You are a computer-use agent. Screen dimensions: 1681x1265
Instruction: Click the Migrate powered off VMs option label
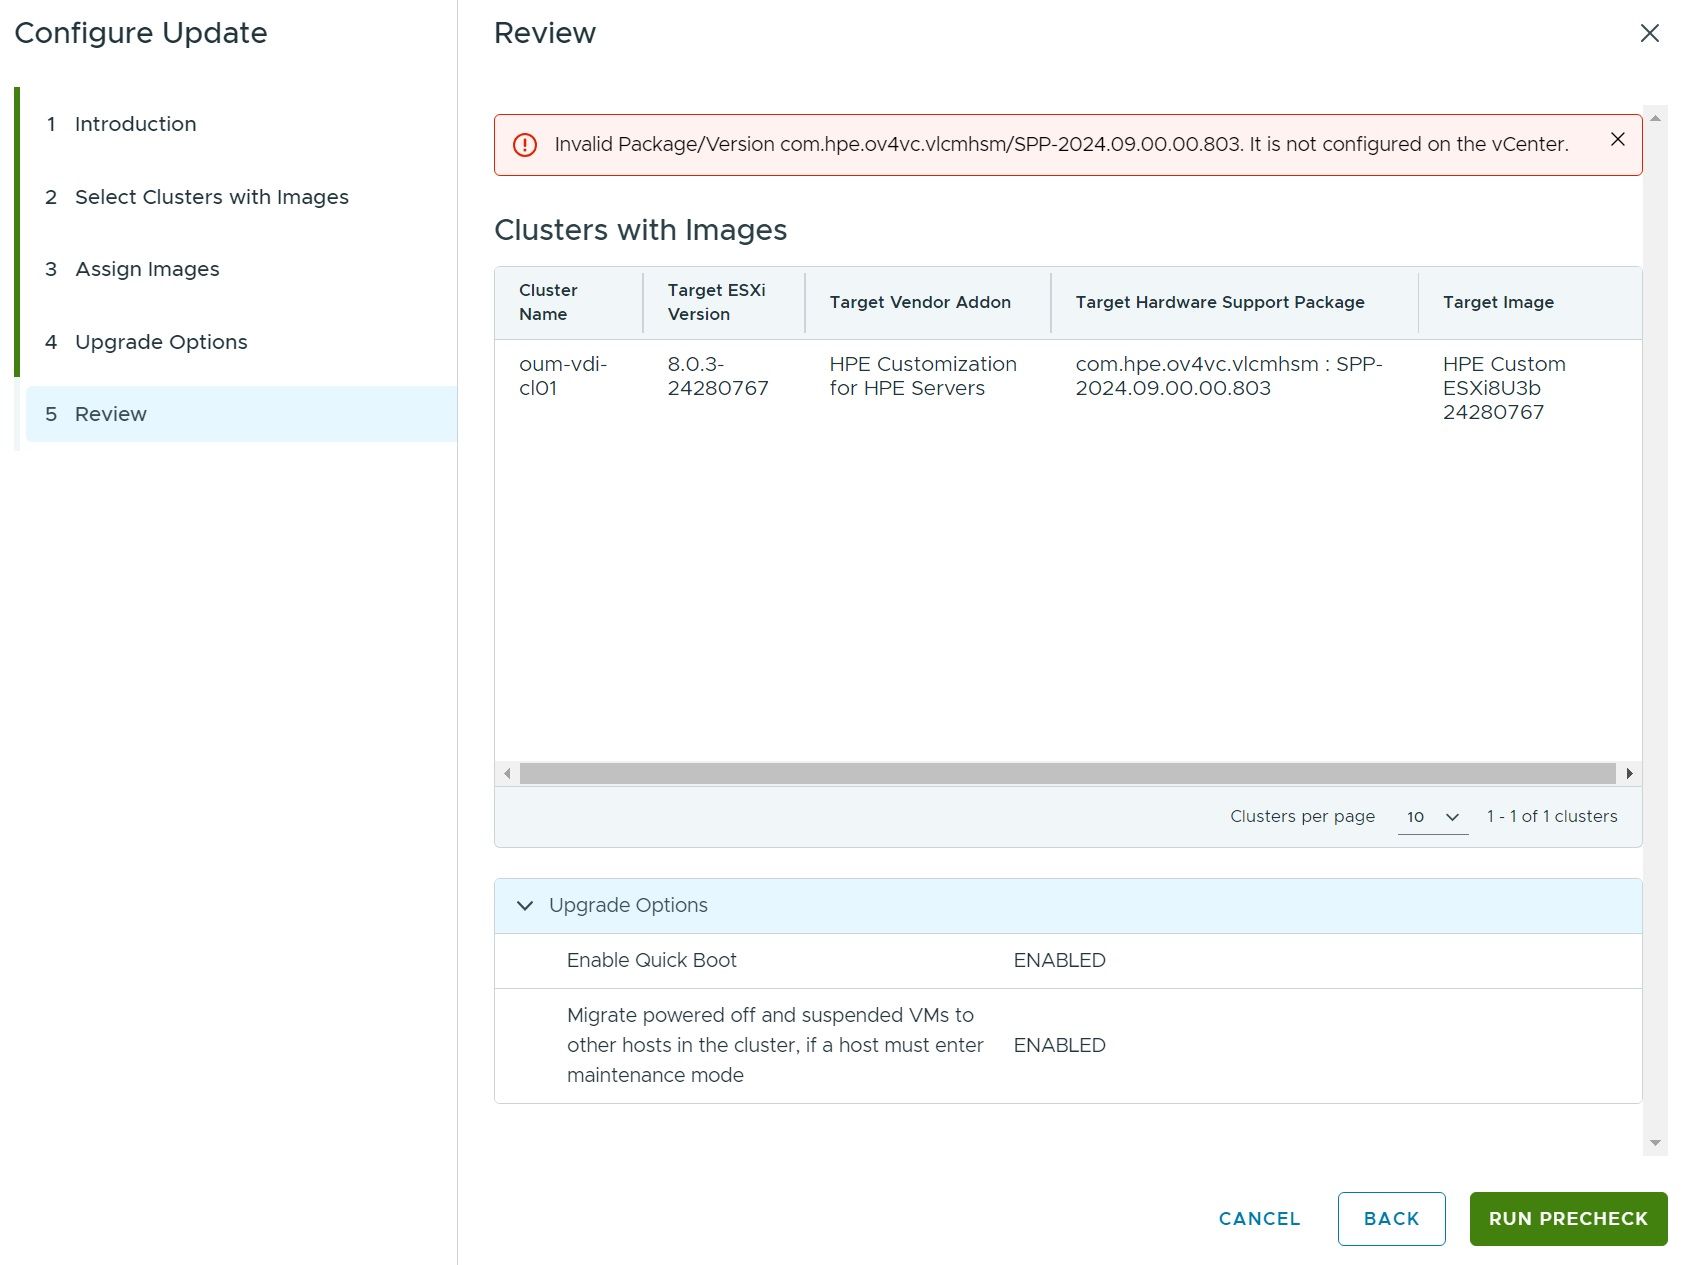pyautogui.click(x=775, y=1046)
